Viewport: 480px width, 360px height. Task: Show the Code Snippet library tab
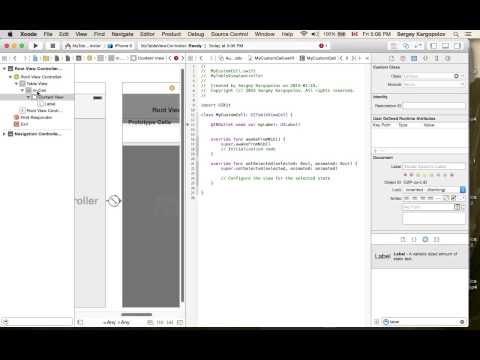click(x=414, y=239)
